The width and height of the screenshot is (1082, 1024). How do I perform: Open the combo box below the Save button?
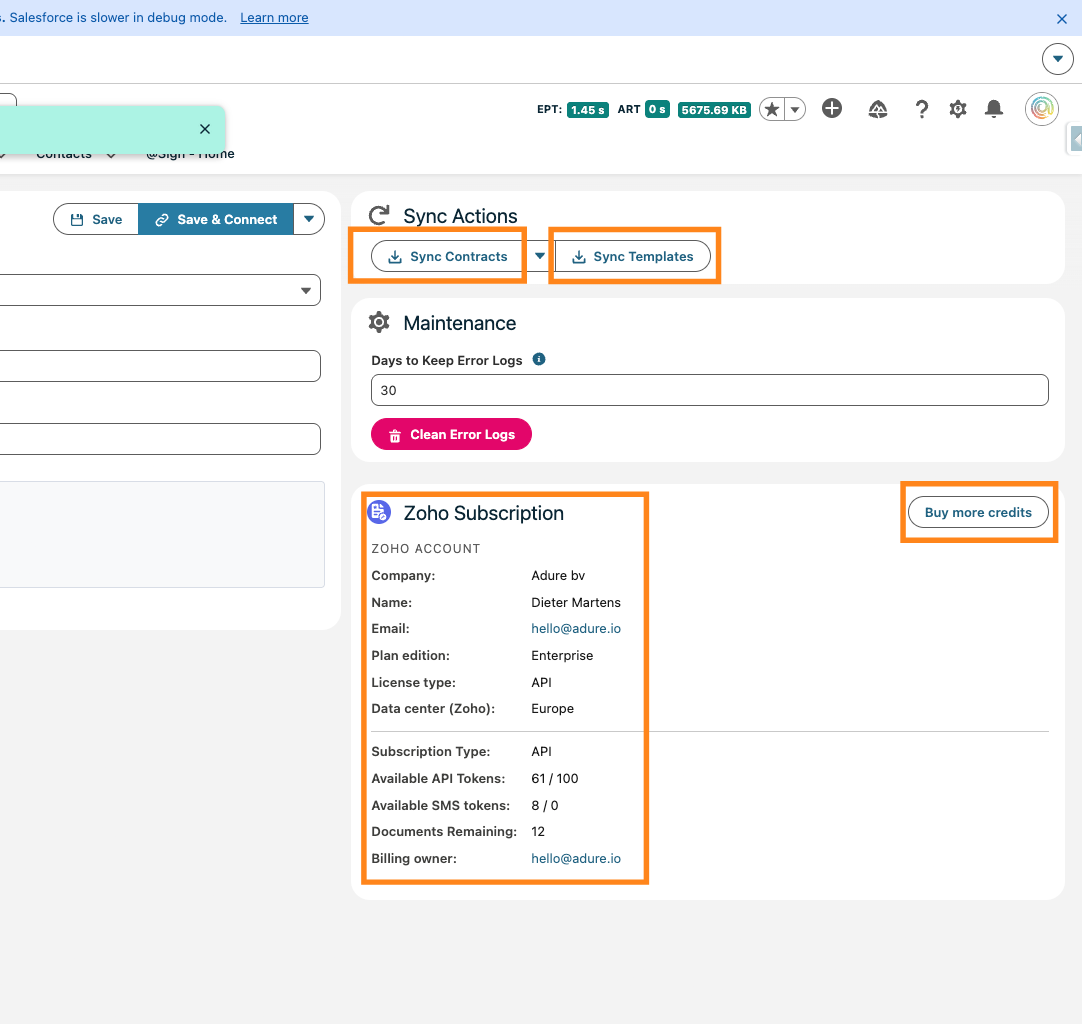[160, 290]
